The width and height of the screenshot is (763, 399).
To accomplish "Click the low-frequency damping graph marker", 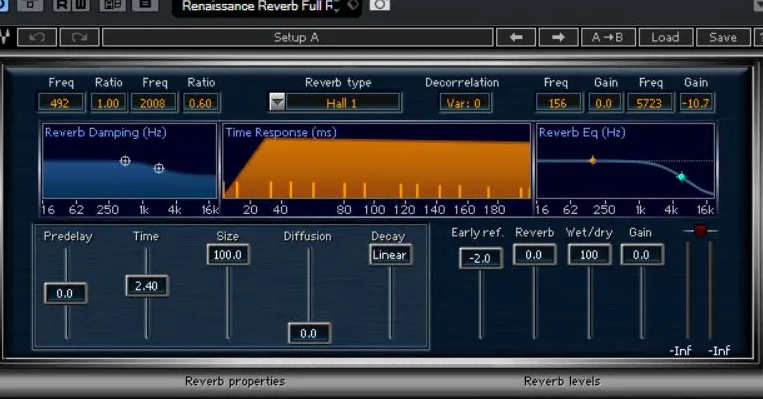I will click(x=125, y=161).
